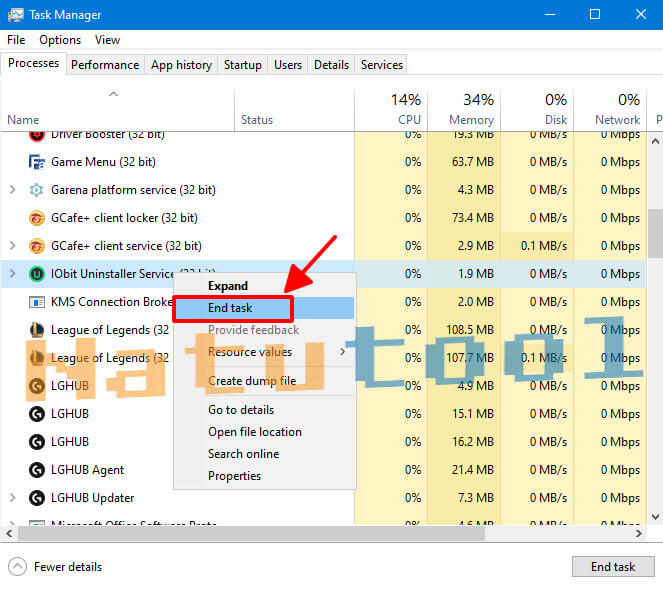Select the LGHUB Updater process row
The image size is (663, 589).
pos(323,498)
